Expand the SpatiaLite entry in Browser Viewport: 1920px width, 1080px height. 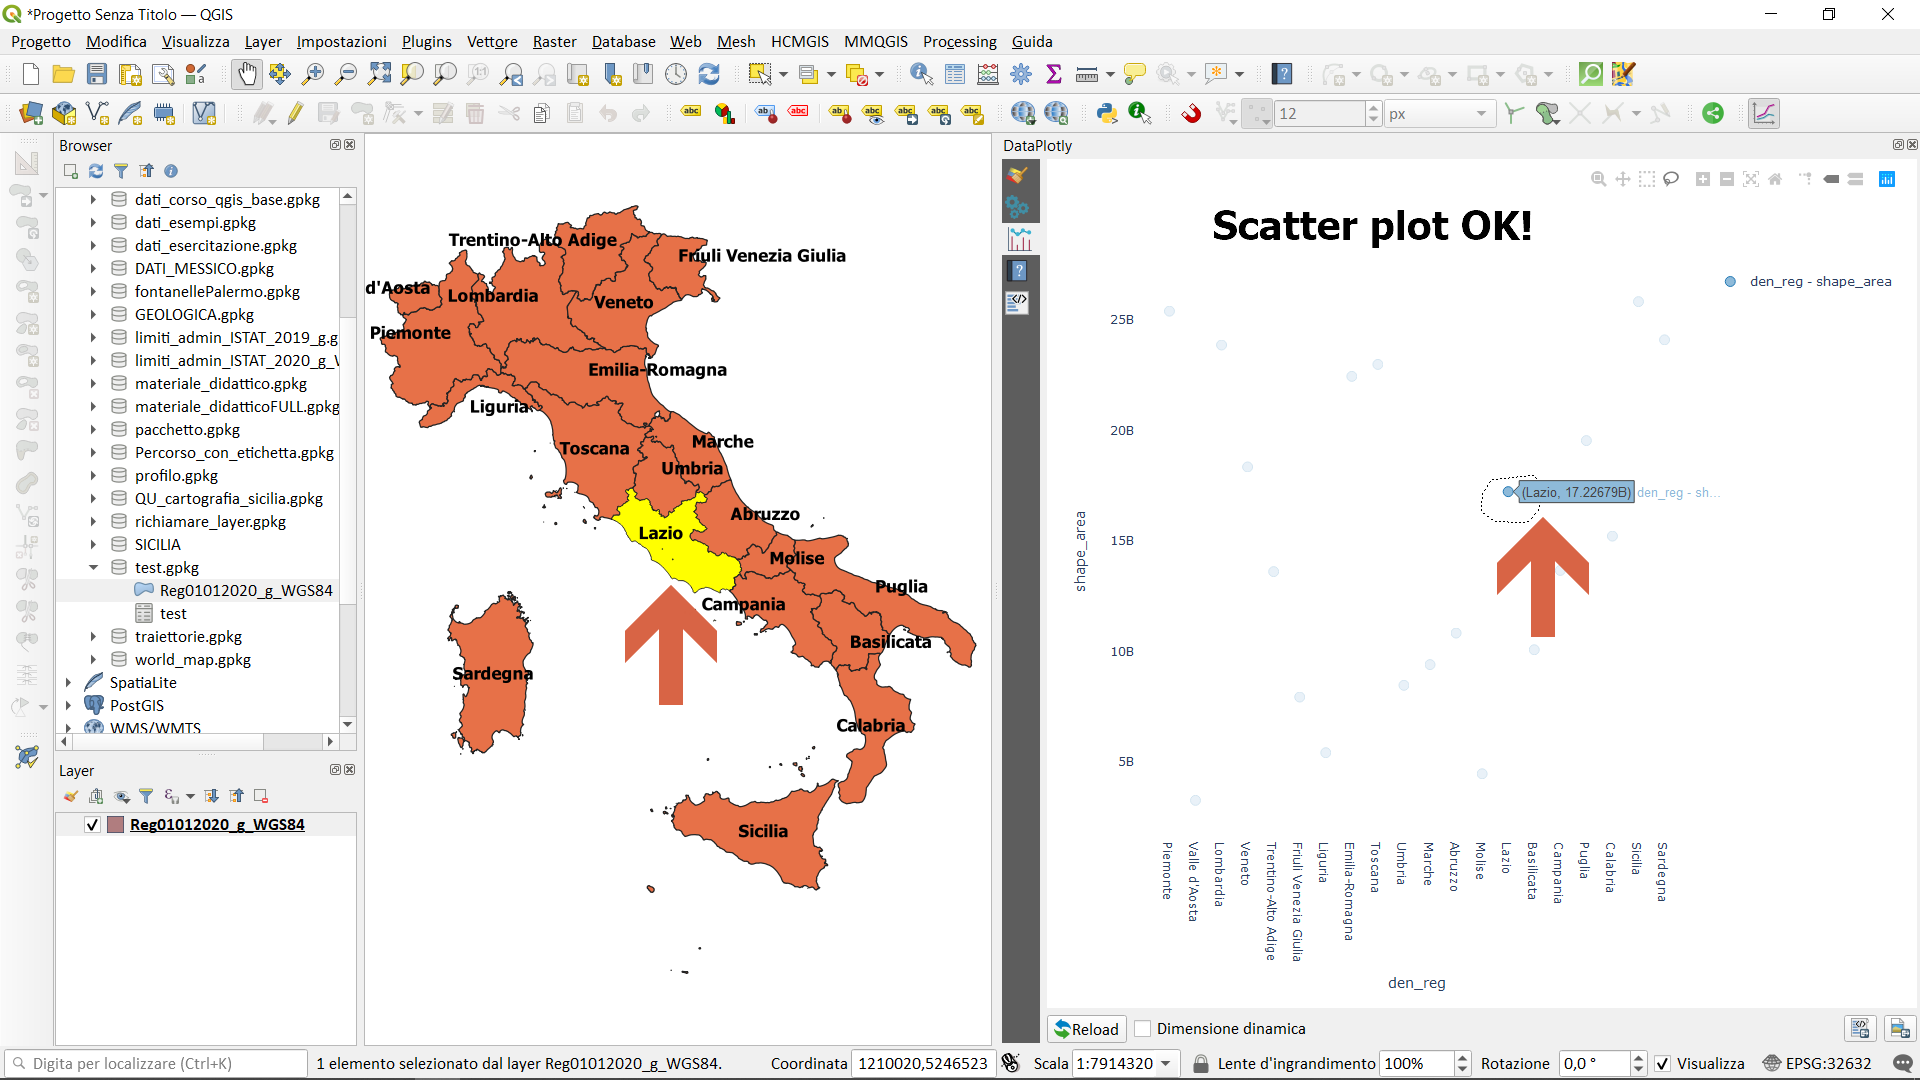click(68, 682)
